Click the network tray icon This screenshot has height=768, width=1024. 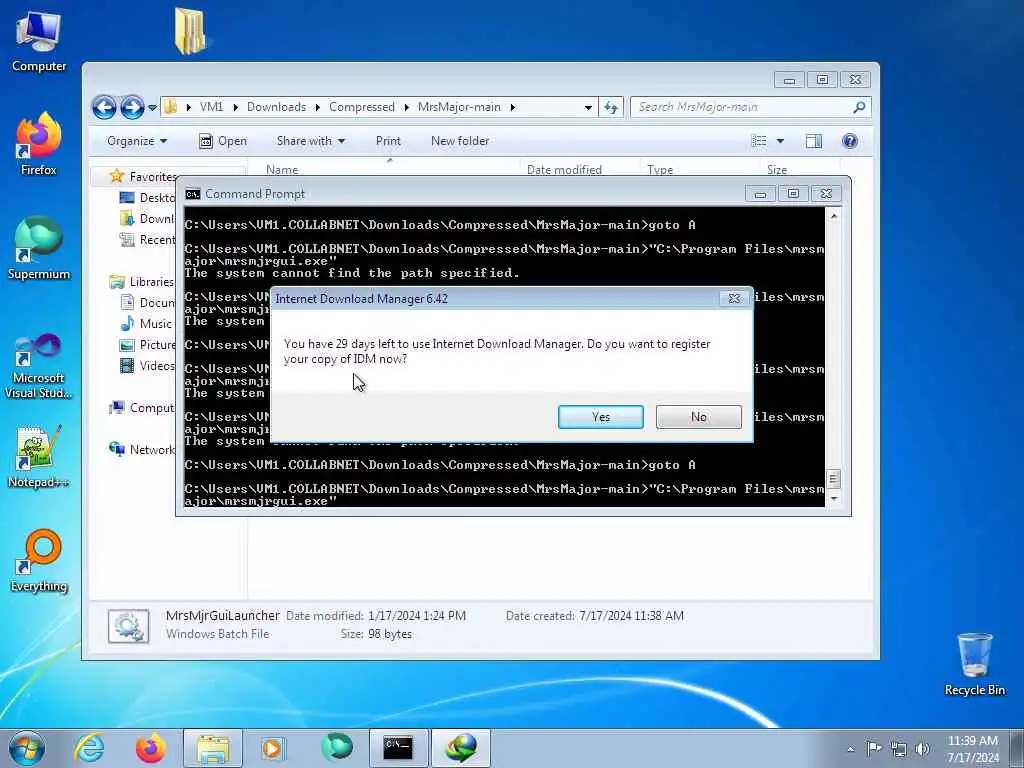899,749
